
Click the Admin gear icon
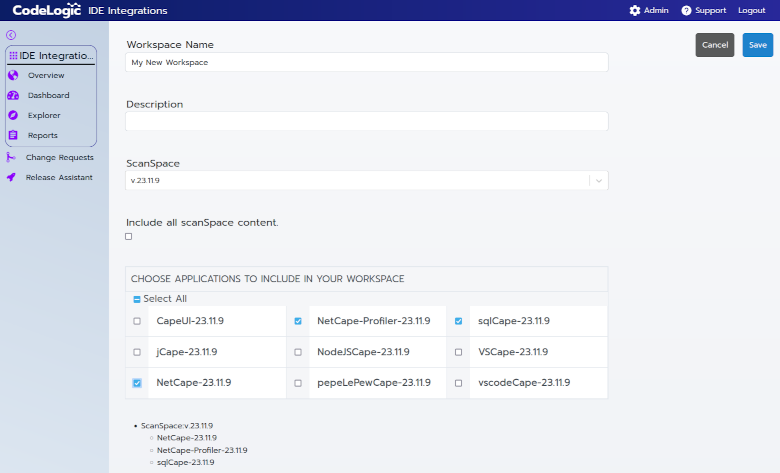(635, 10)
